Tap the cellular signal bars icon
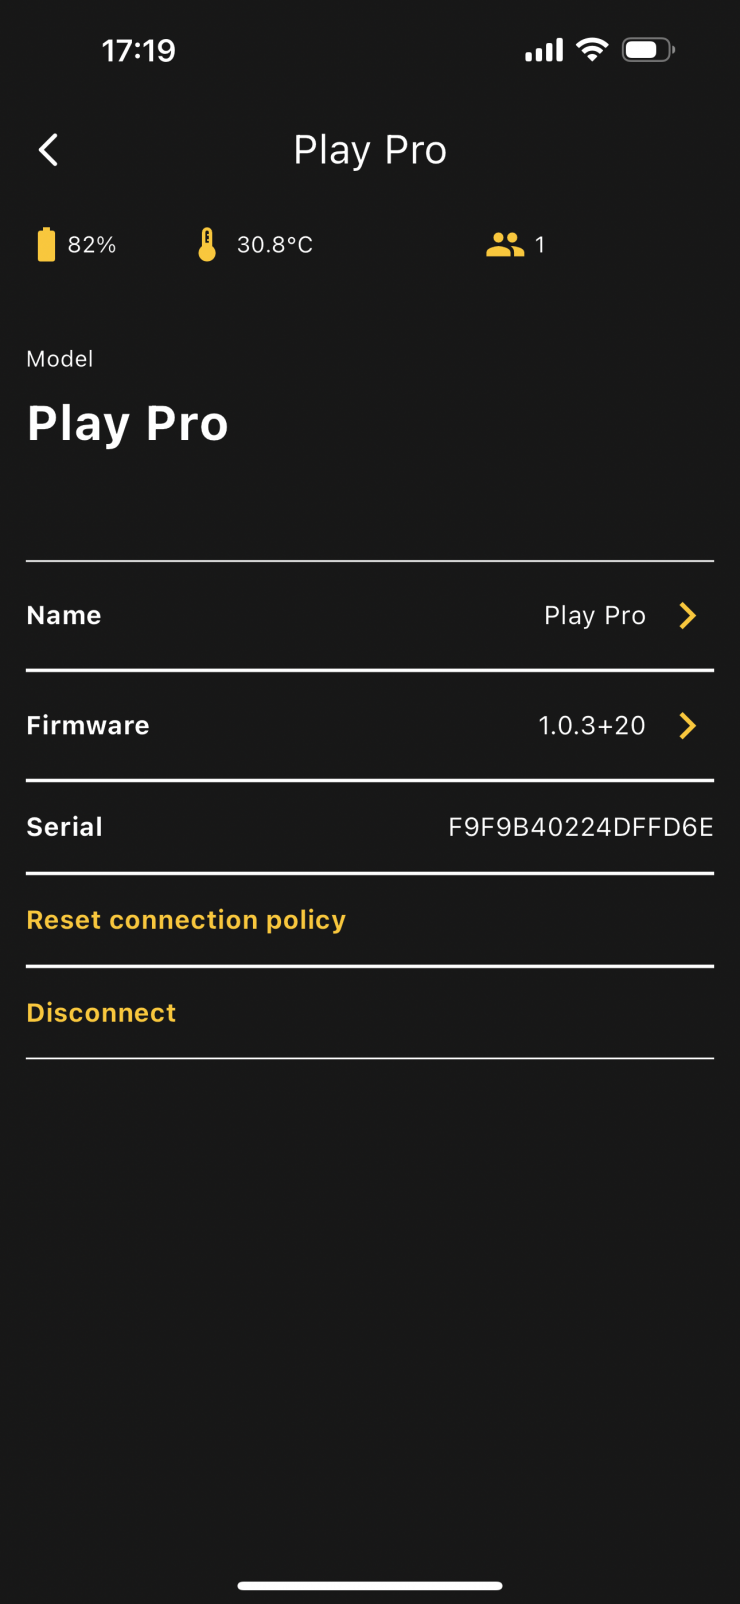The image size is (740, 1604). pyautogui.click(x=544, y=50)
